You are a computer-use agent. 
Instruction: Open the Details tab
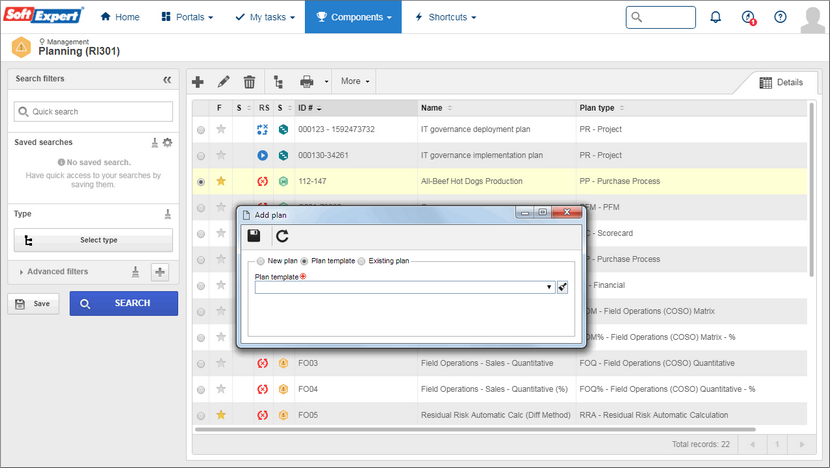click(x=781, y=83)
